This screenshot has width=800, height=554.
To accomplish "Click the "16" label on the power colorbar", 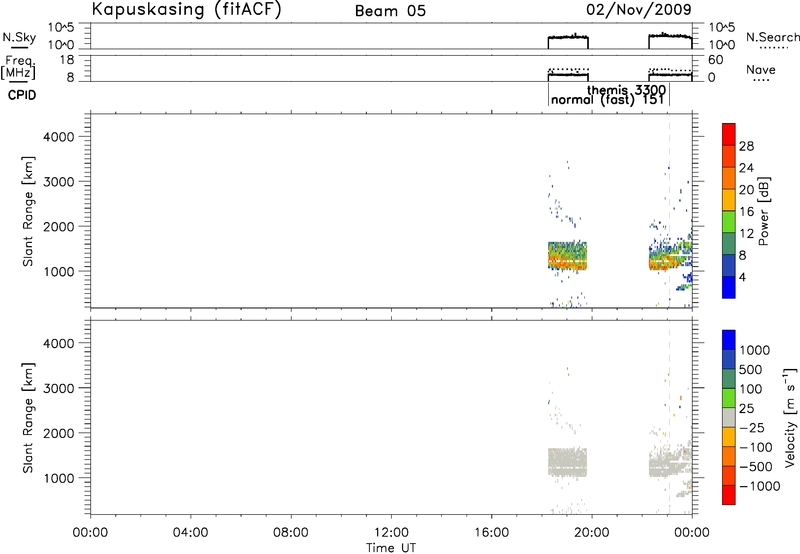I will [746, 212].
